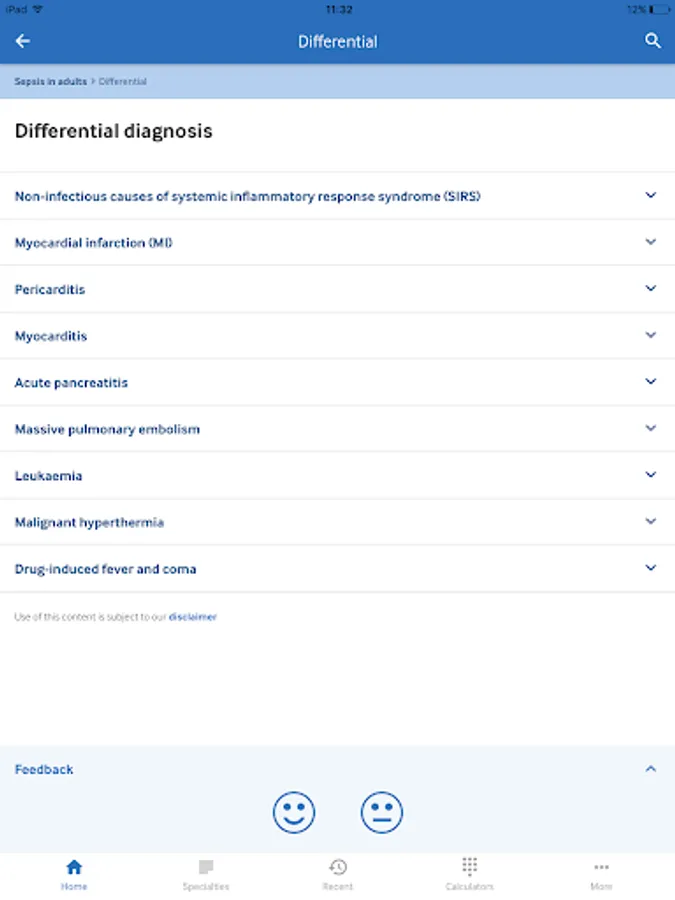Open search with magnifier icon
This screenshot has width=675, height=900.
[652, 41]
